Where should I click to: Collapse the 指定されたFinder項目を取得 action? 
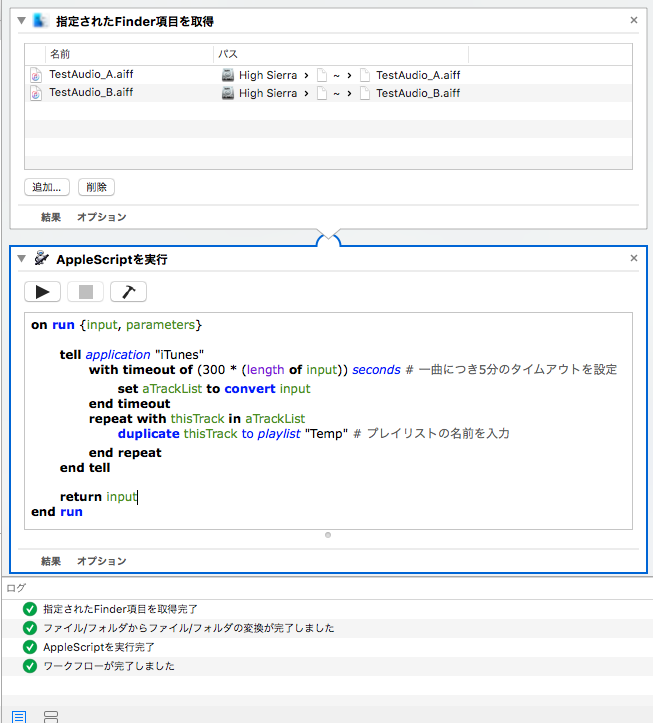coord(22,21)
